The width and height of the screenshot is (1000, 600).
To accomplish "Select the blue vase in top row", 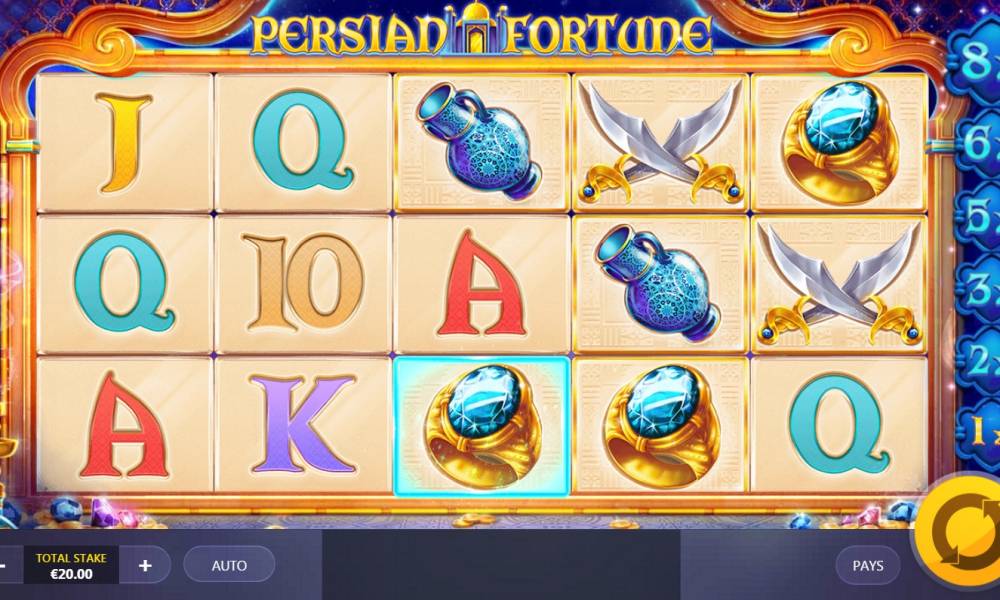I will coord(482,142).
